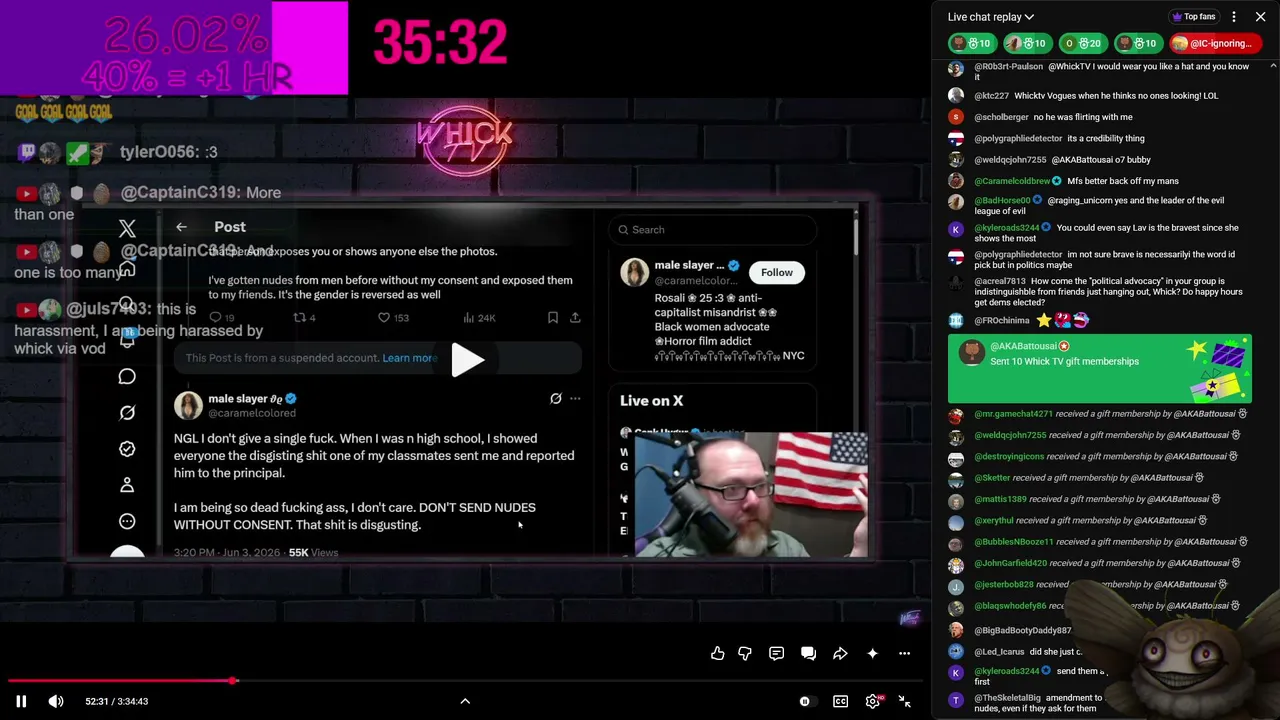The height and width of the screenshot is (720, 1280).
Task: Open the @caramelcolored handle under the tweet author
Action: tap(252, 413)
